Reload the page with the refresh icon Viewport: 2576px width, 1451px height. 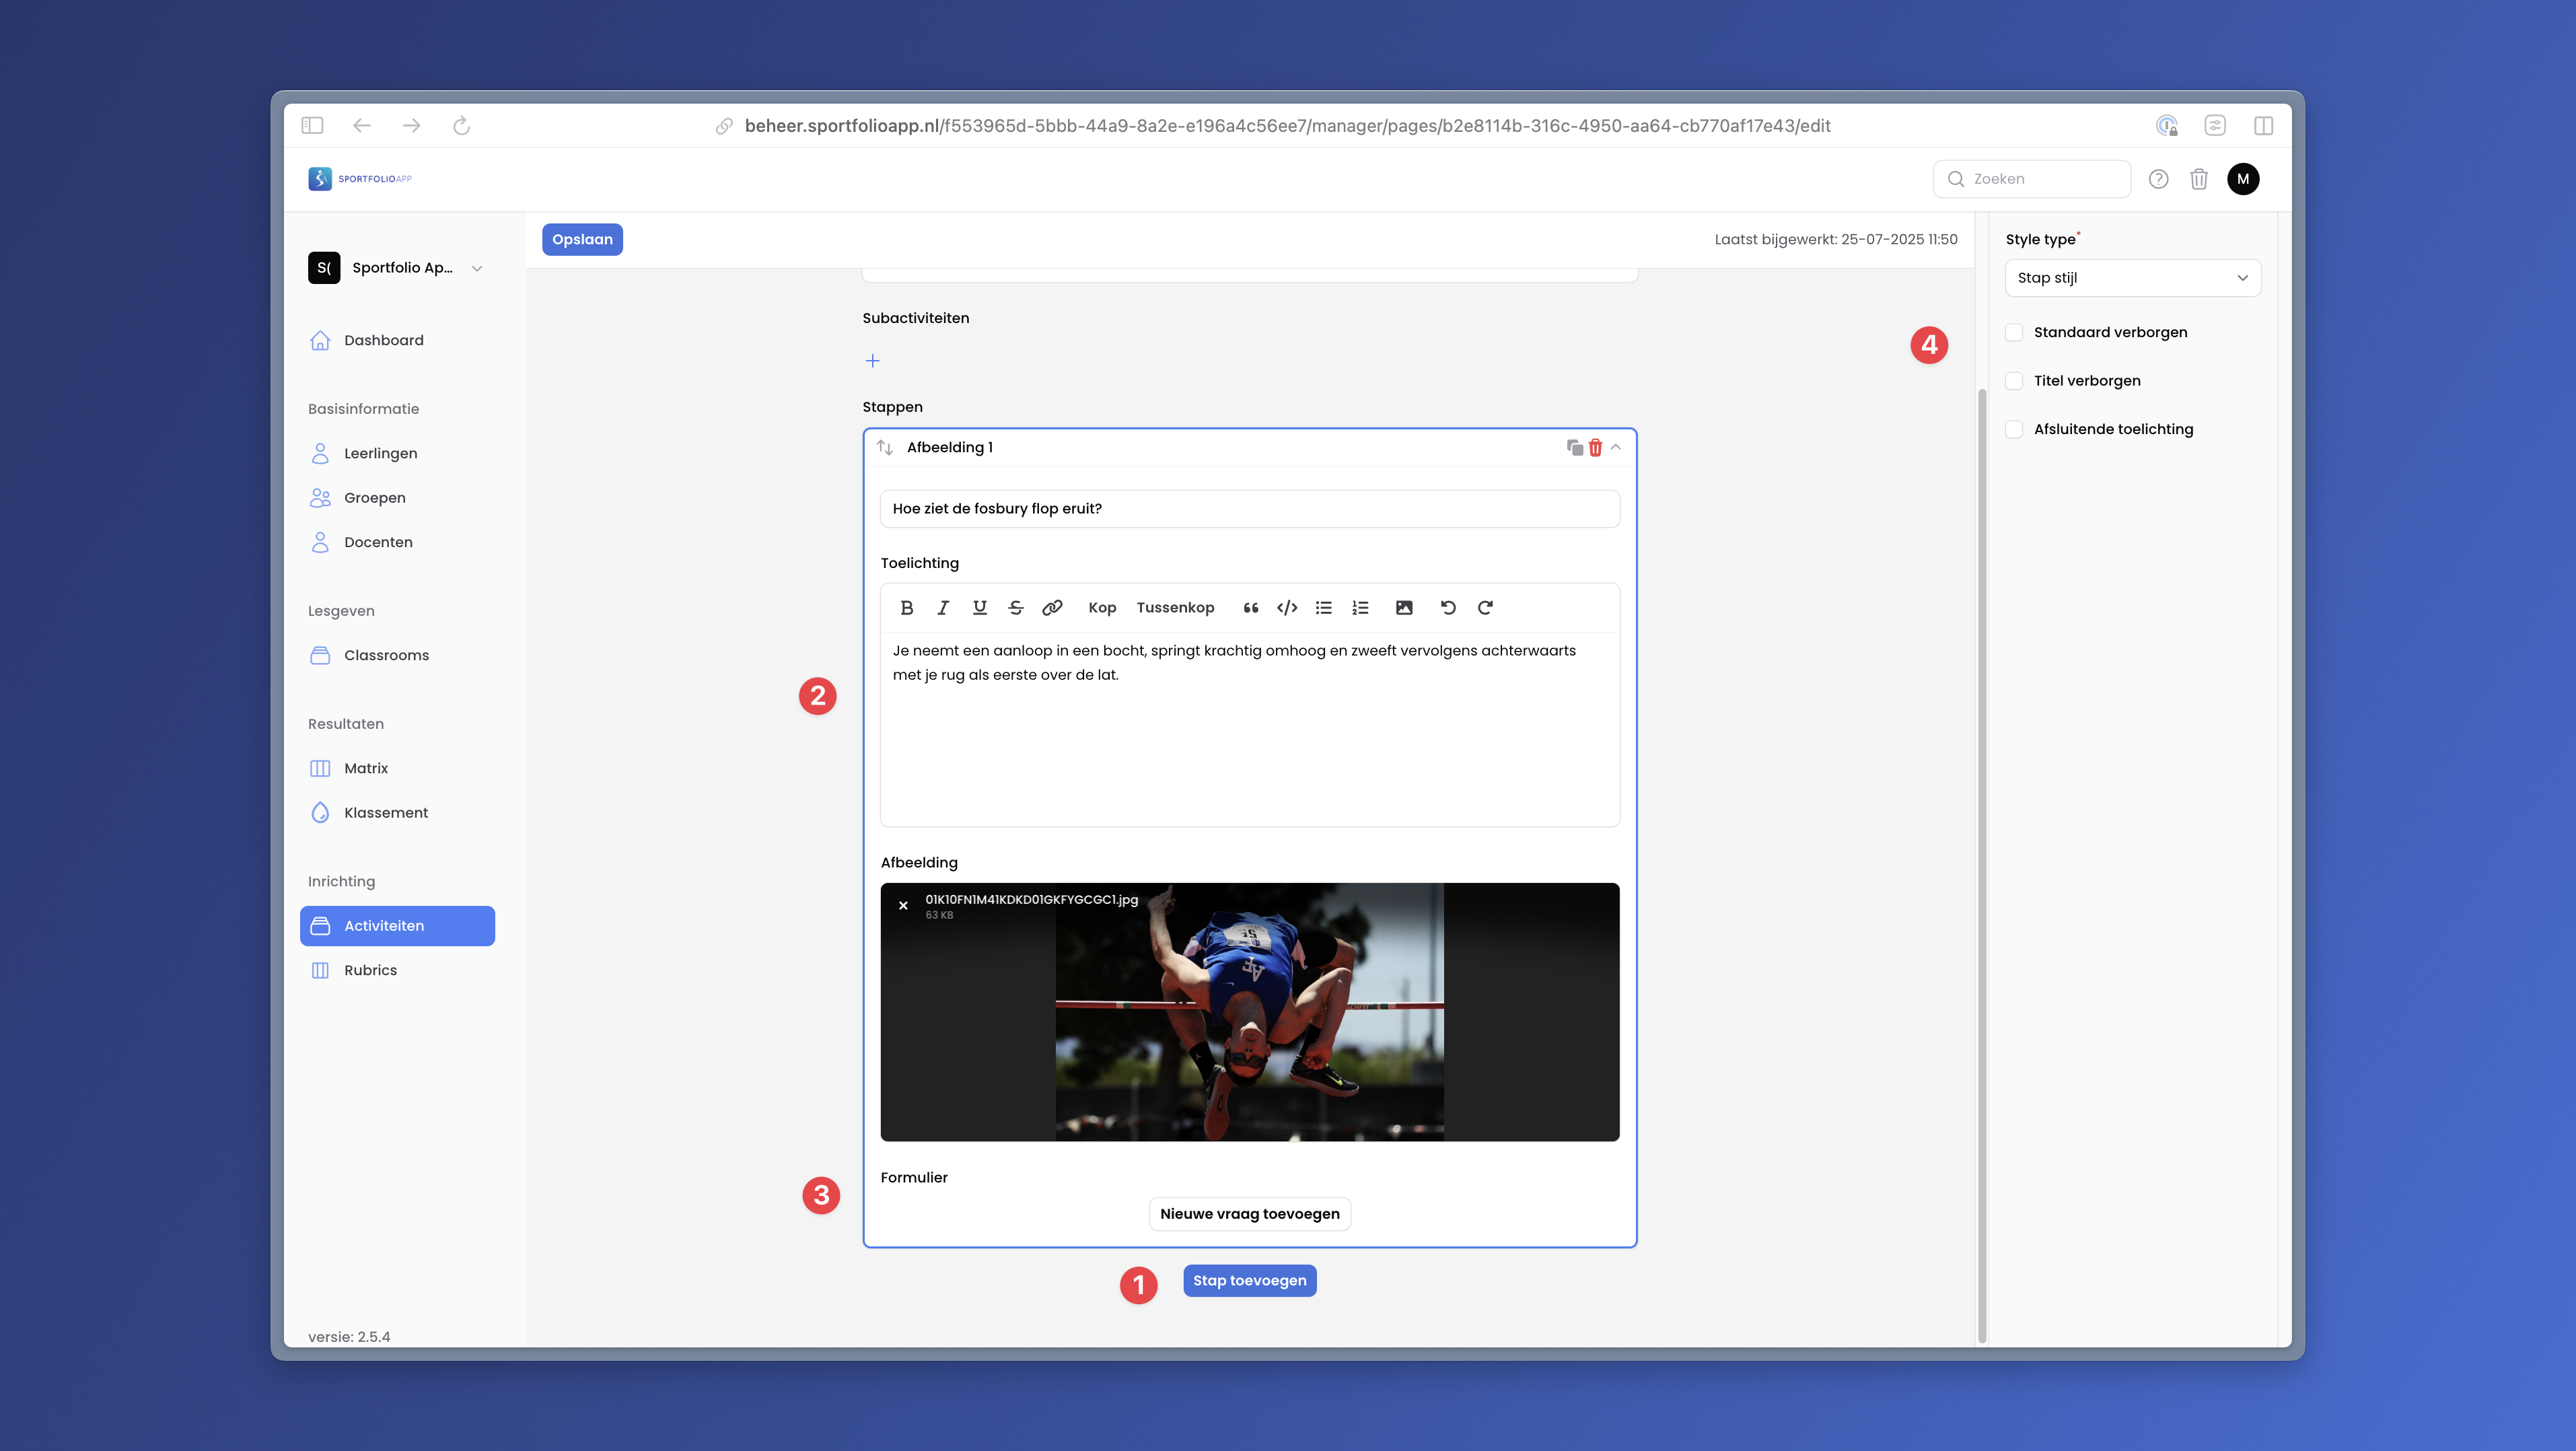click(461, 125)
